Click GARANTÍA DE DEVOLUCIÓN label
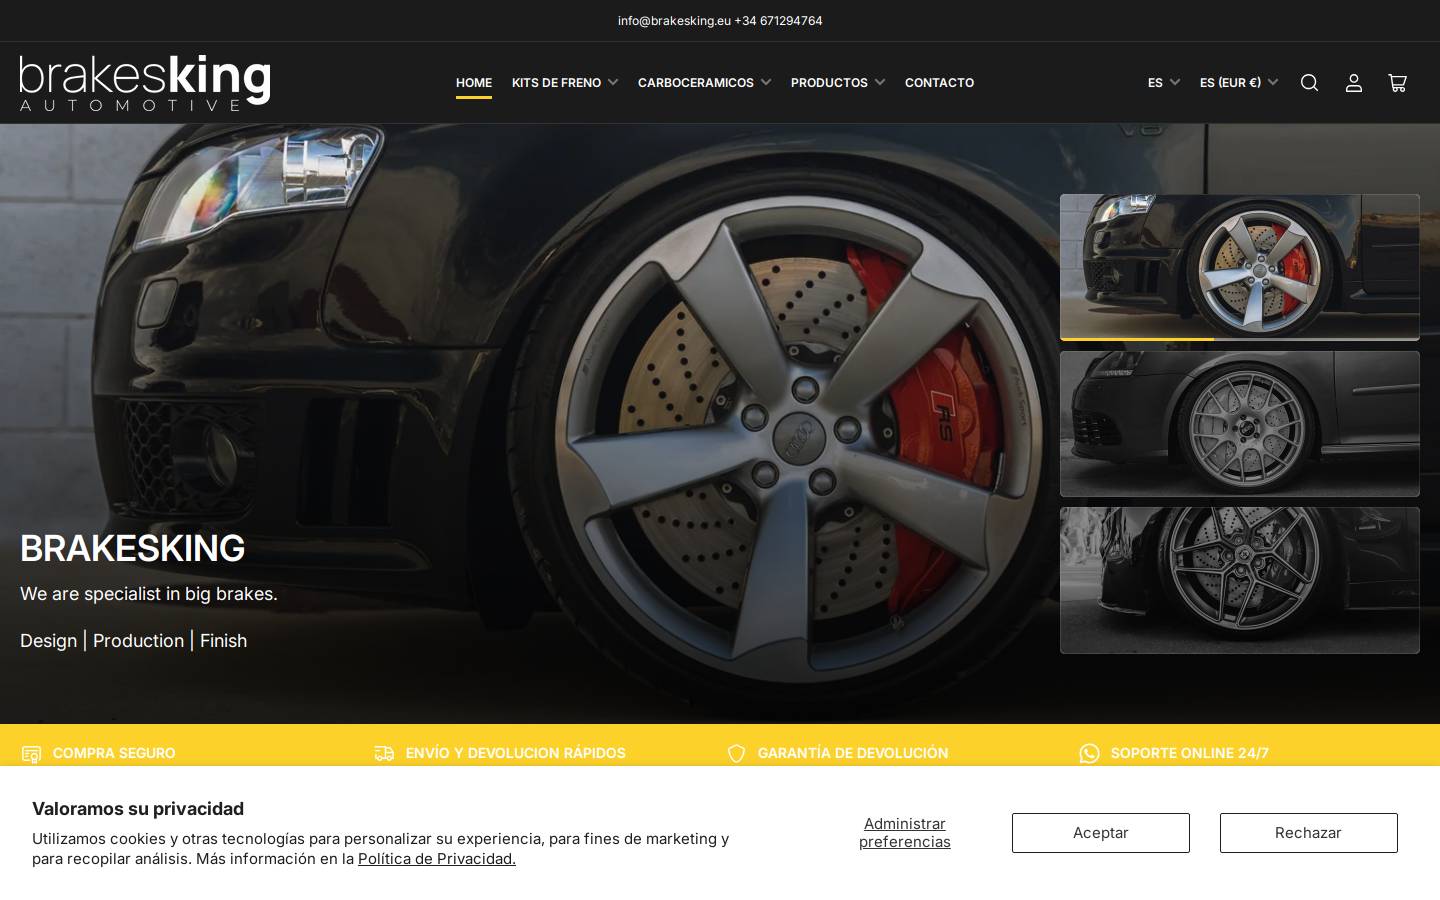 (853, 753)
